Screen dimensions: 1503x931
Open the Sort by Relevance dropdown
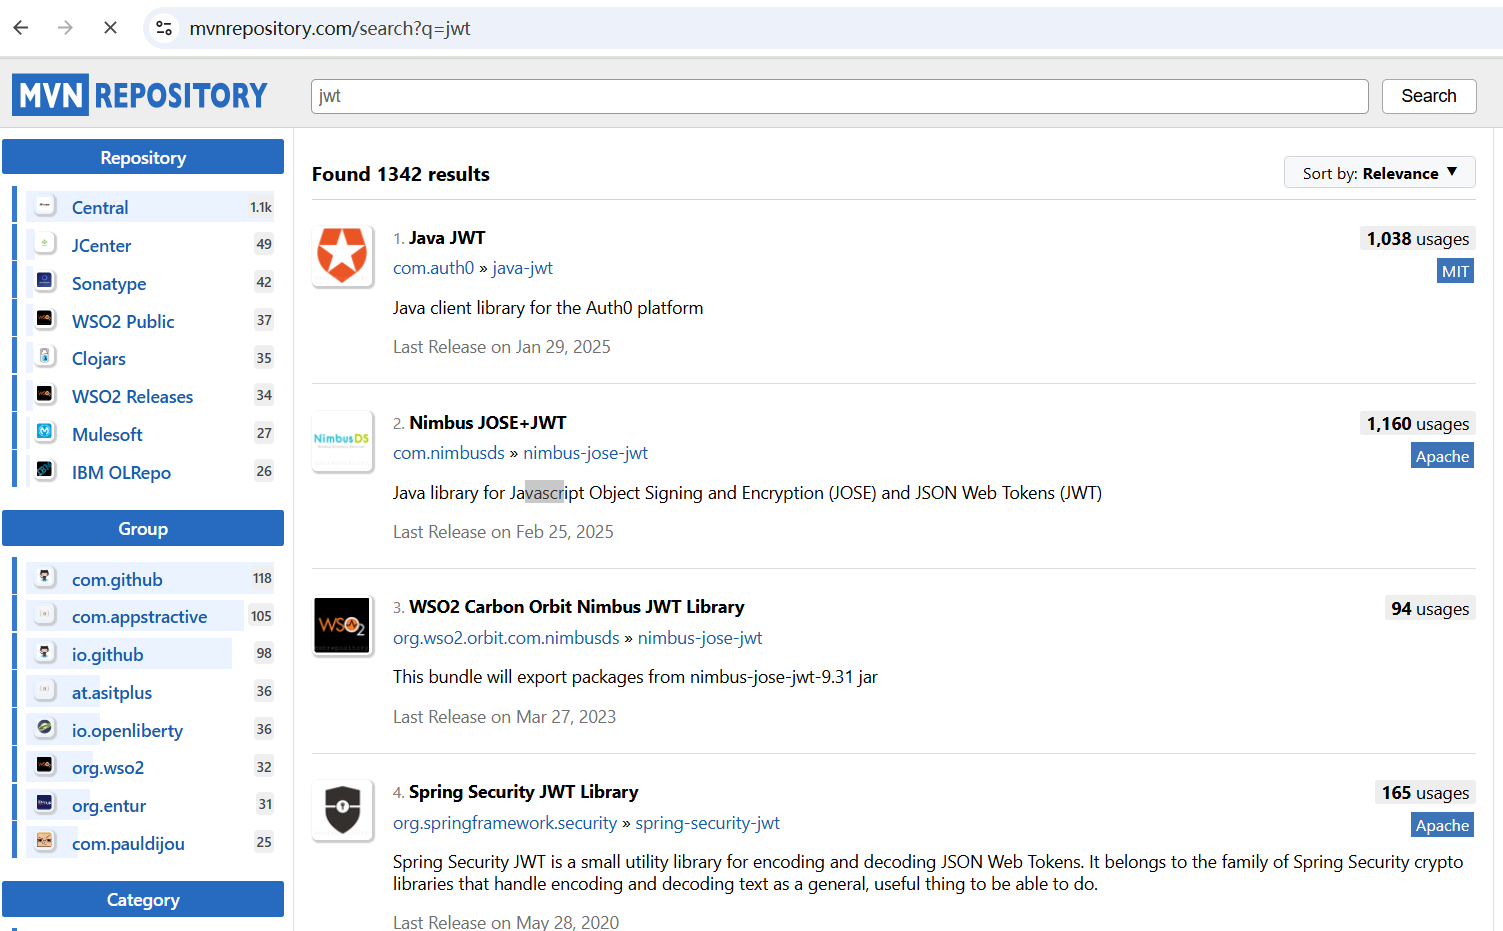click(1380, 173)
